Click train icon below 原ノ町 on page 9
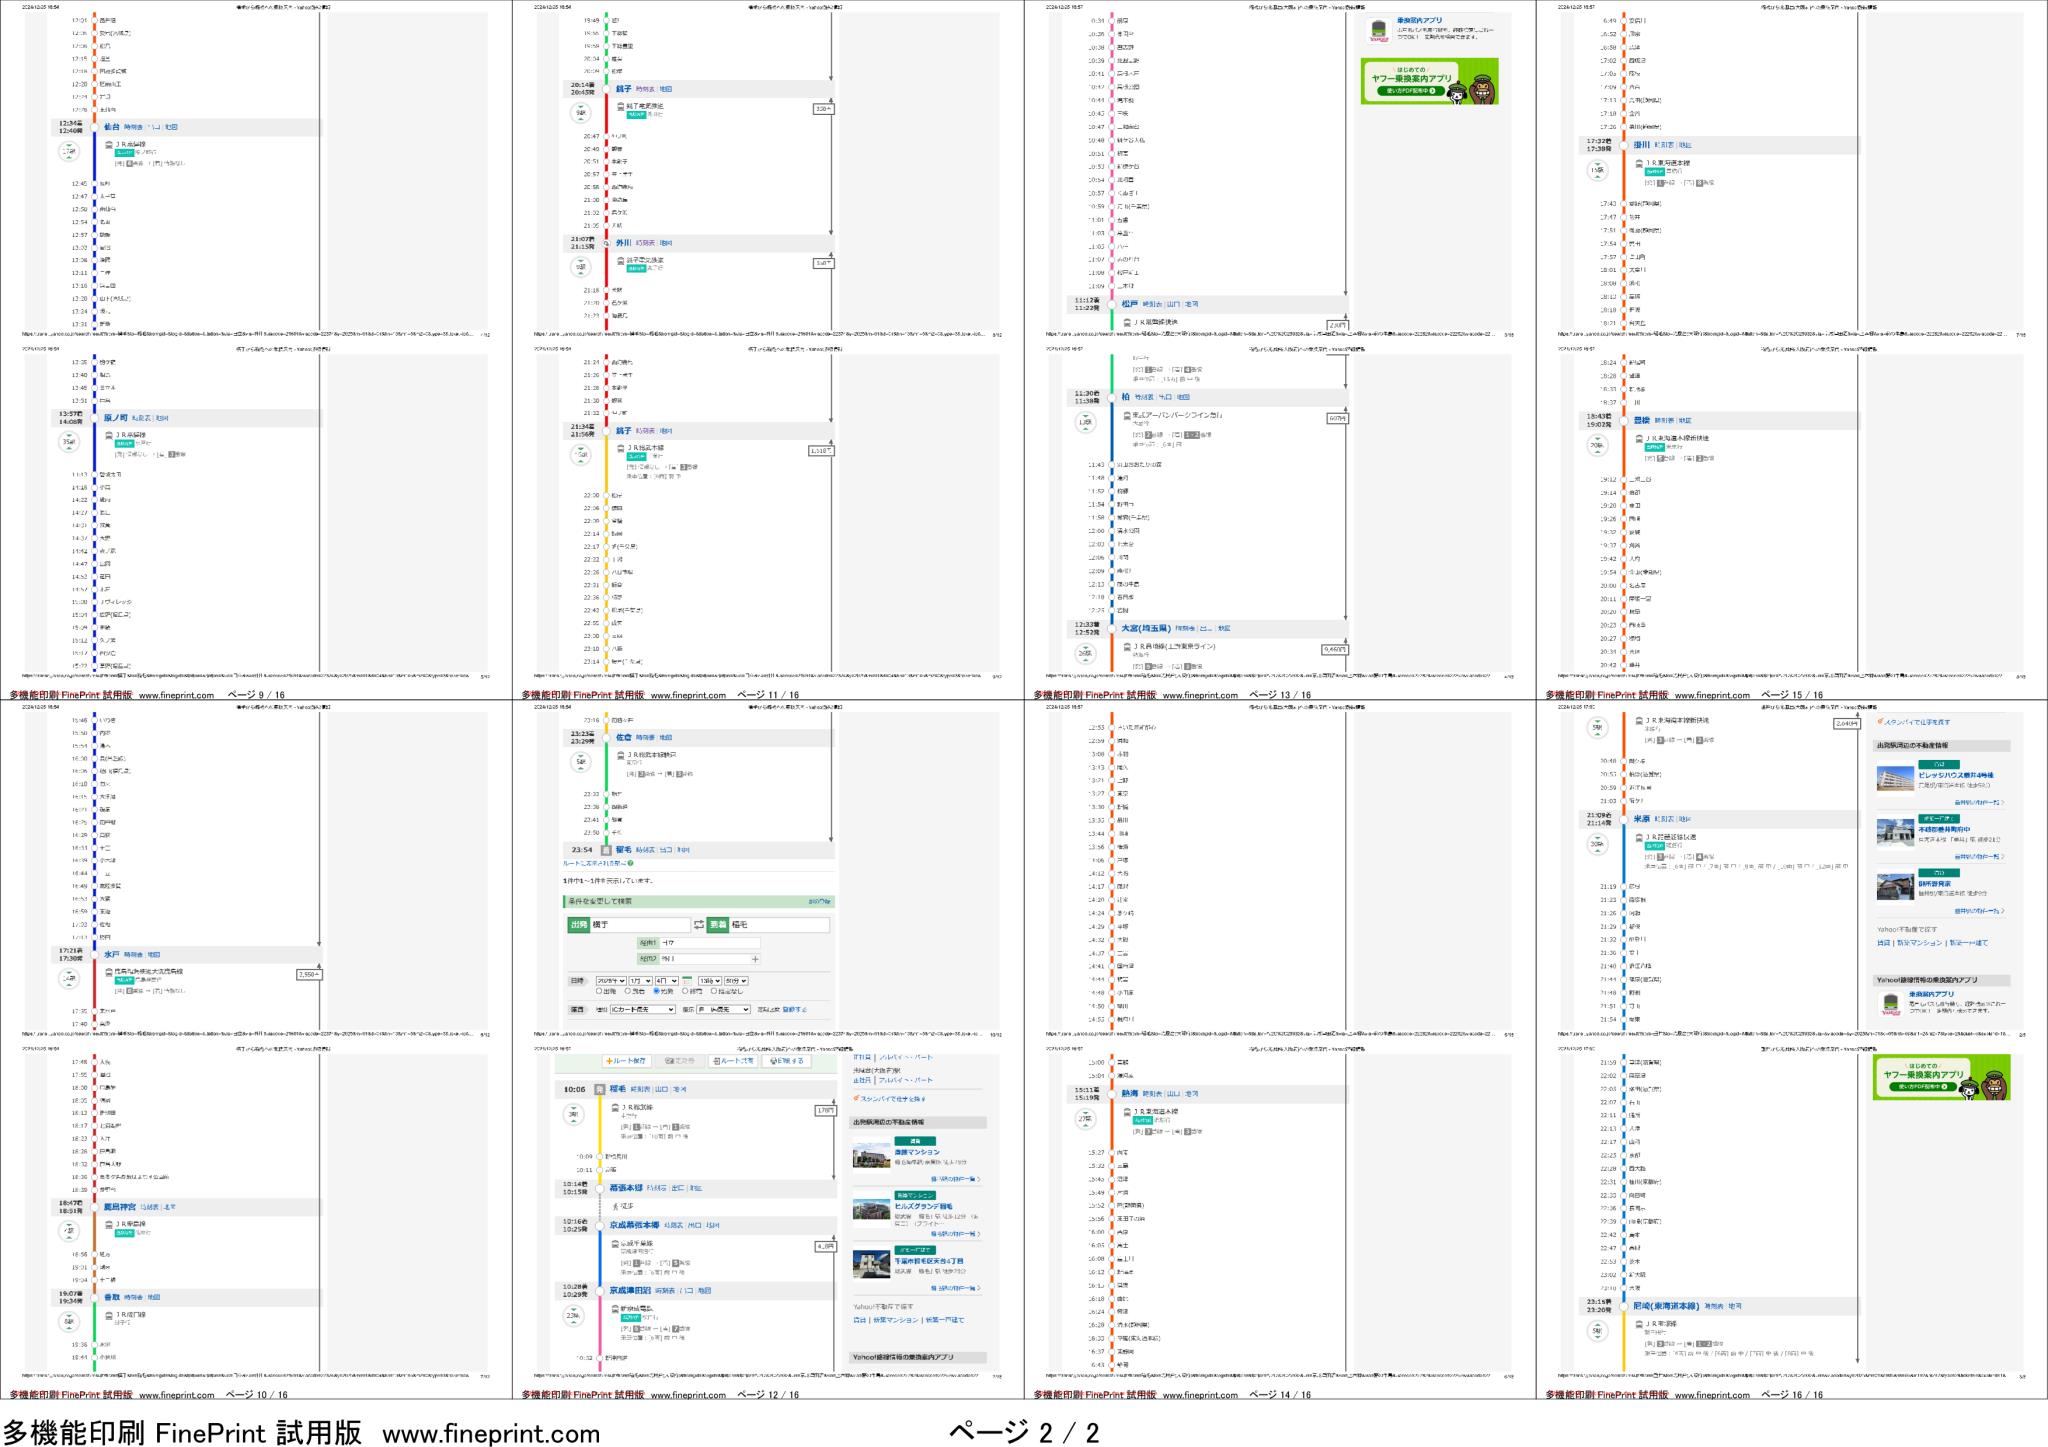The image size is (2048, 1447). 109,435
